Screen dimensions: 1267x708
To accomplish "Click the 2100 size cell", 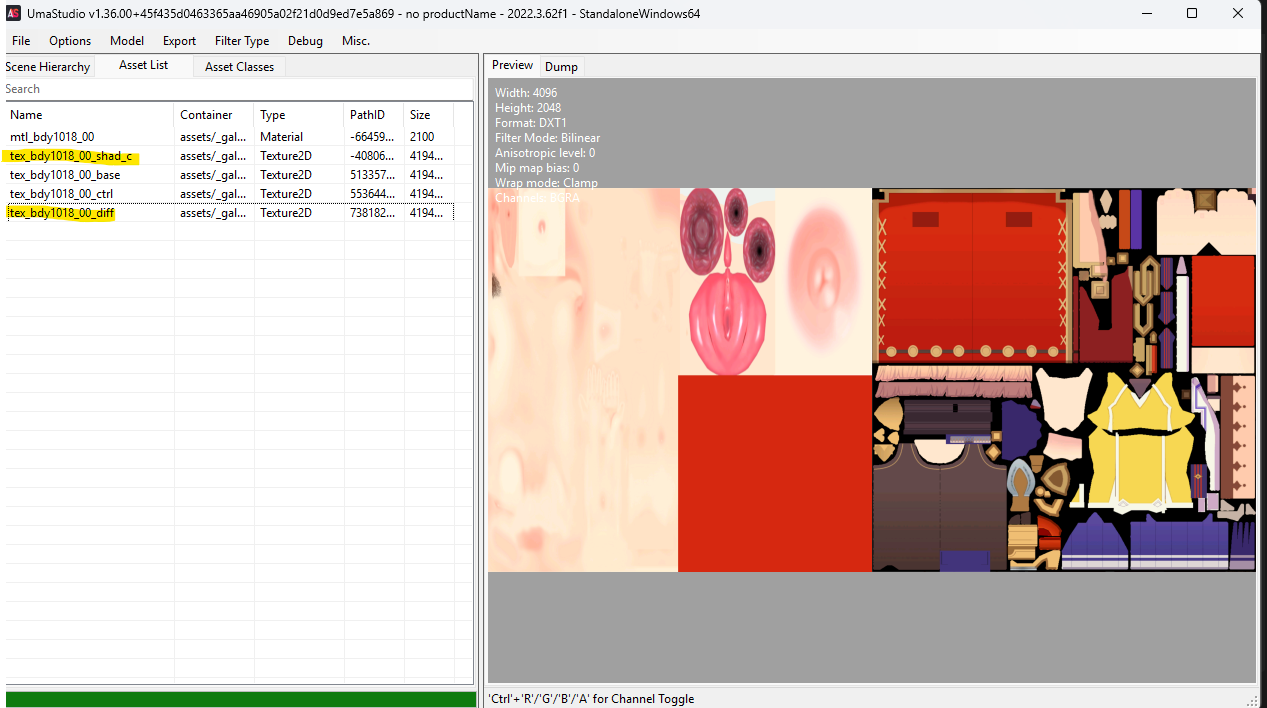I will (422, 137).
